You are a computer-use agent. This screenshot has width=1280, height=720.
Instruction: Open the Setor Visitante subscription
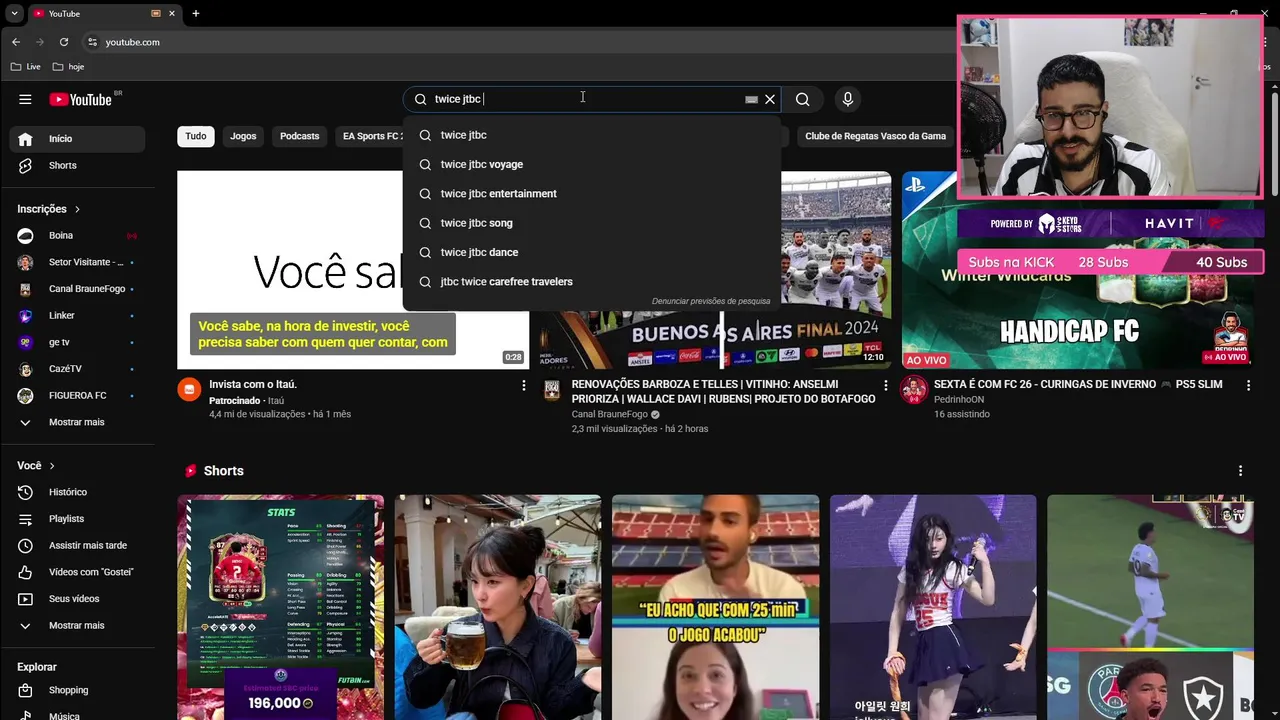tap(77, 262)
